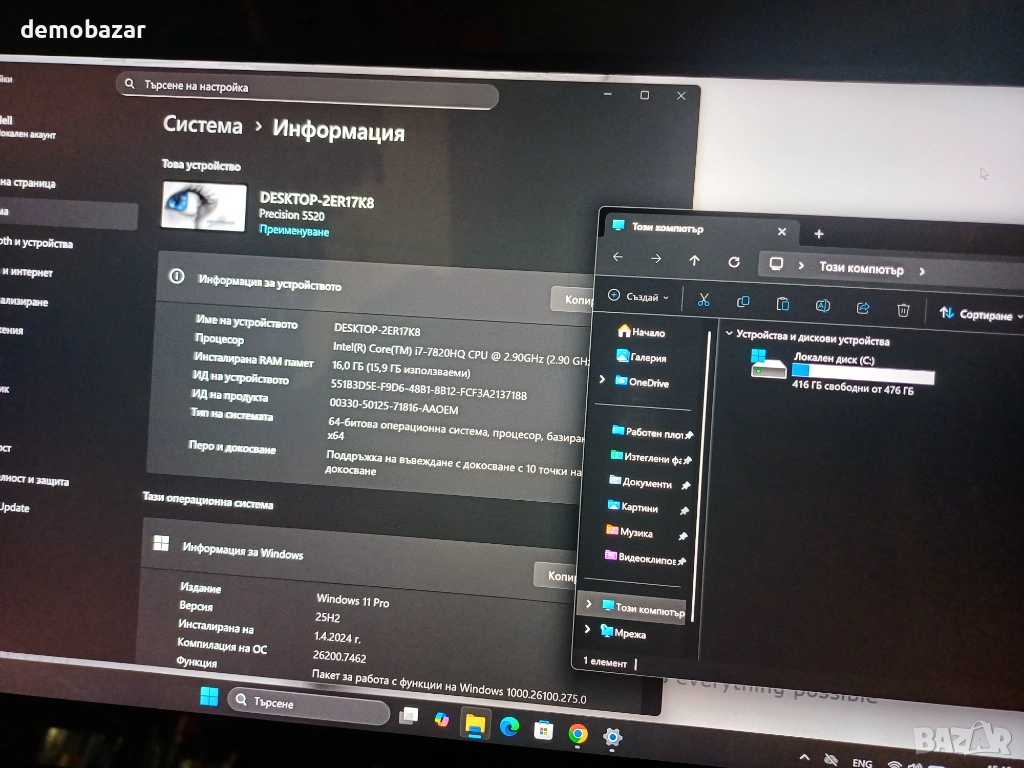The width and height of the screenshot is (1024, 768).
Task: Select Документи in the navigation pane
Action: [x=646, y=482]
